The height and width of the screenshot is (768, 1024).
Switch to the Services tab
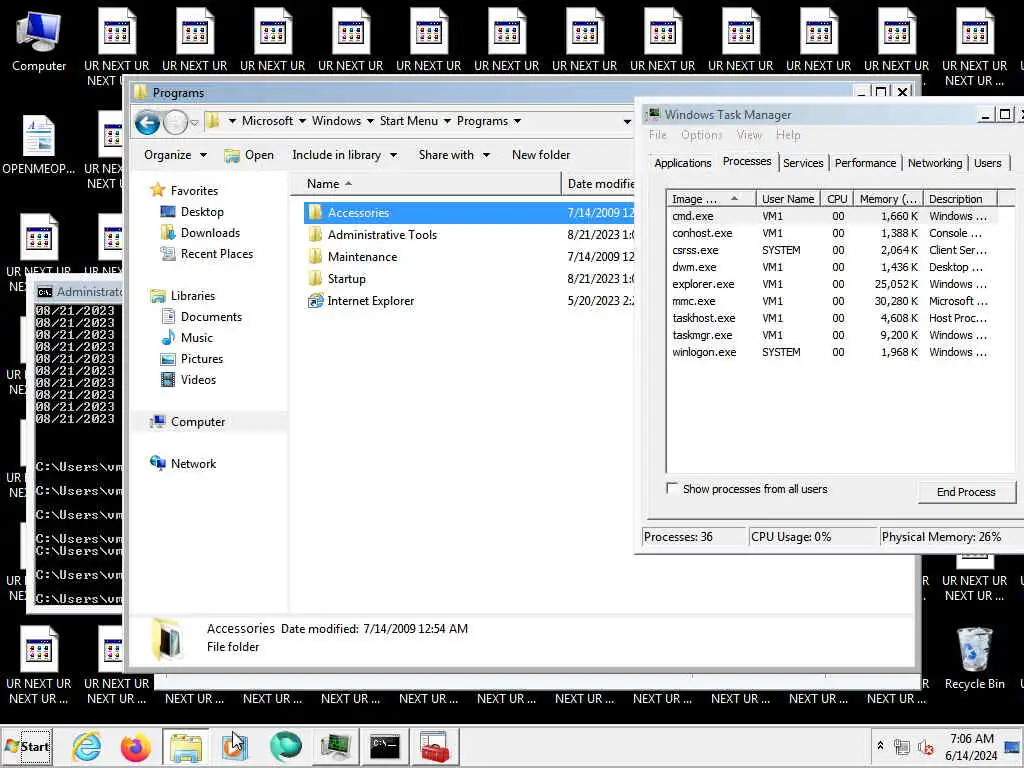[x=803, y=163]
